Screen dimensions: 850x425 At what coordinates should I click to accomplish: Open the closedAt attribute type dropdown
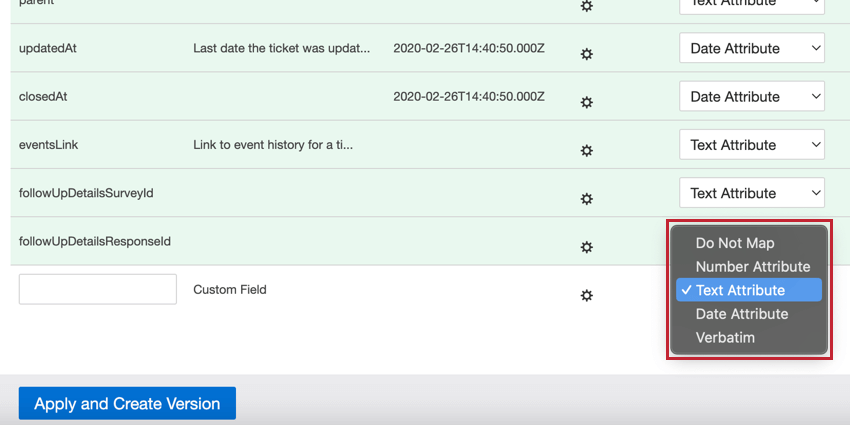click(751, 96)
